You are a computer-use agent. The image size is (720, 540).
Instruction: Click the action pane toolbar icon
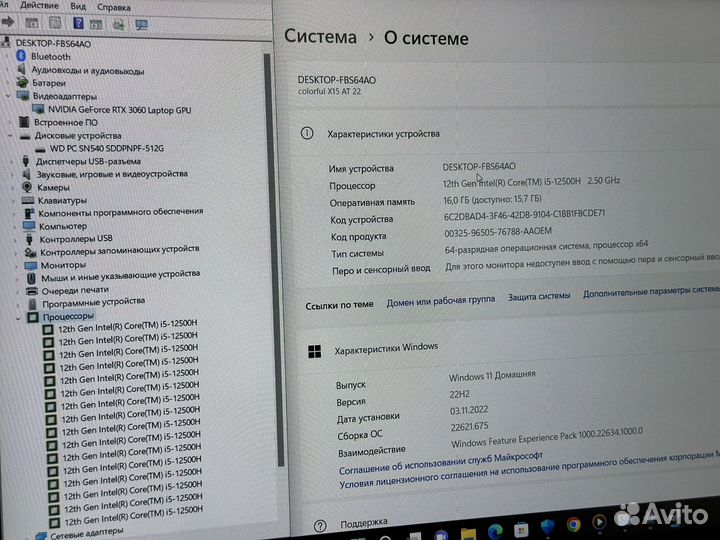[96, 24]
